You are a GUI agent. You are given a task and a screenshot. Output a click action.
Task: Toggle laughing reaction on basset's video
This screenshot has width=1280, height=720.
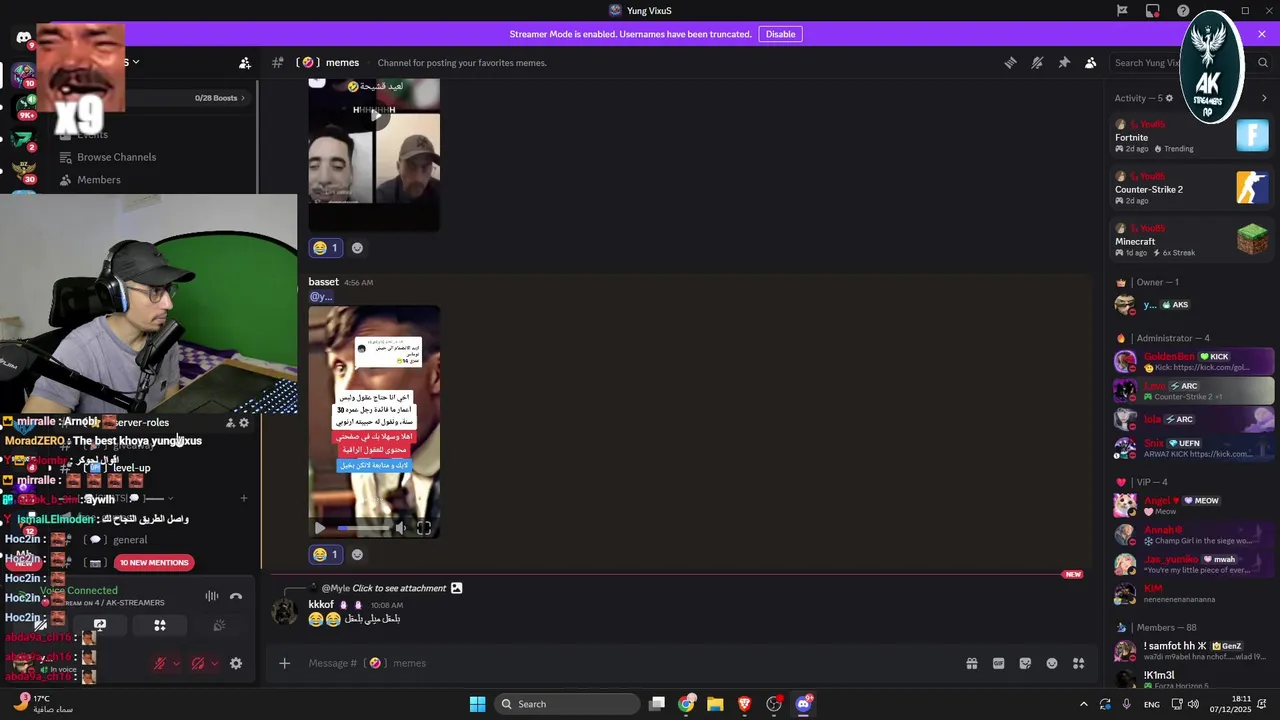click(x=326, y=555)
